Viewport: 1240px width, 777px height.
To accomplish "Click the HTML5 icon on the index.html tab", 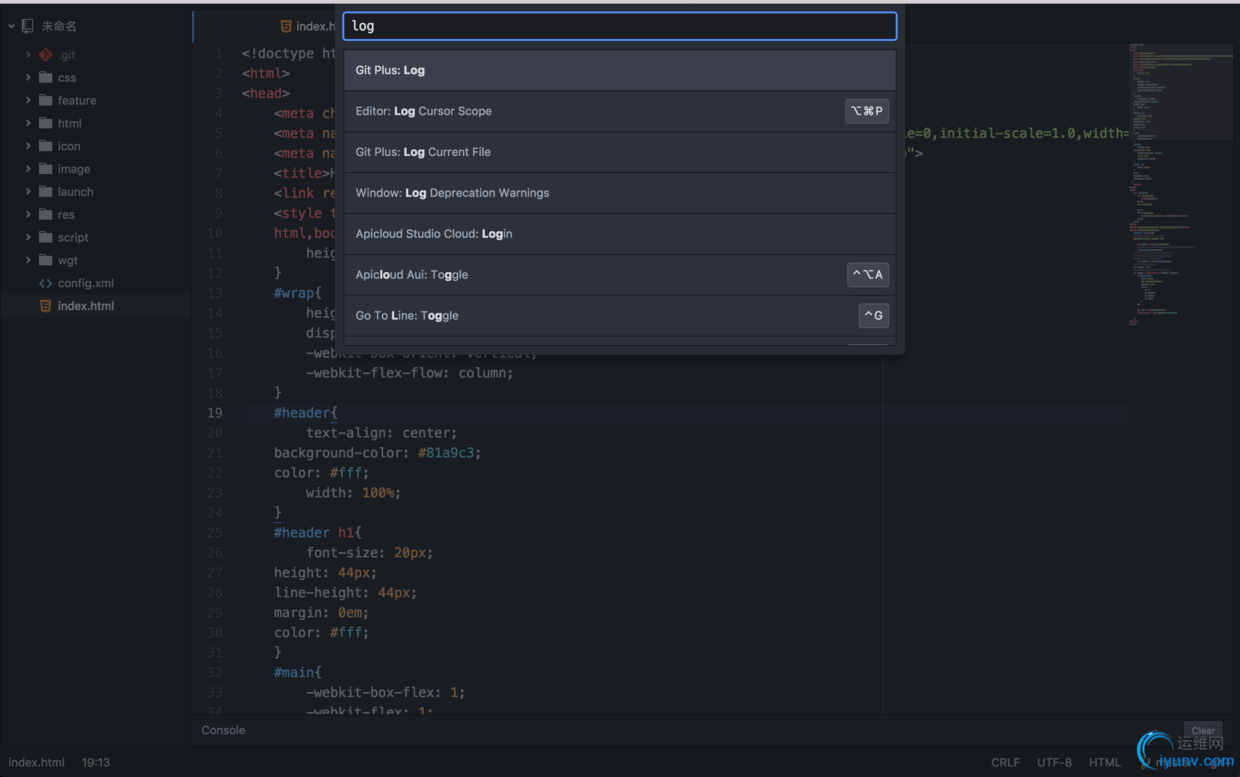I will [286, 26].
